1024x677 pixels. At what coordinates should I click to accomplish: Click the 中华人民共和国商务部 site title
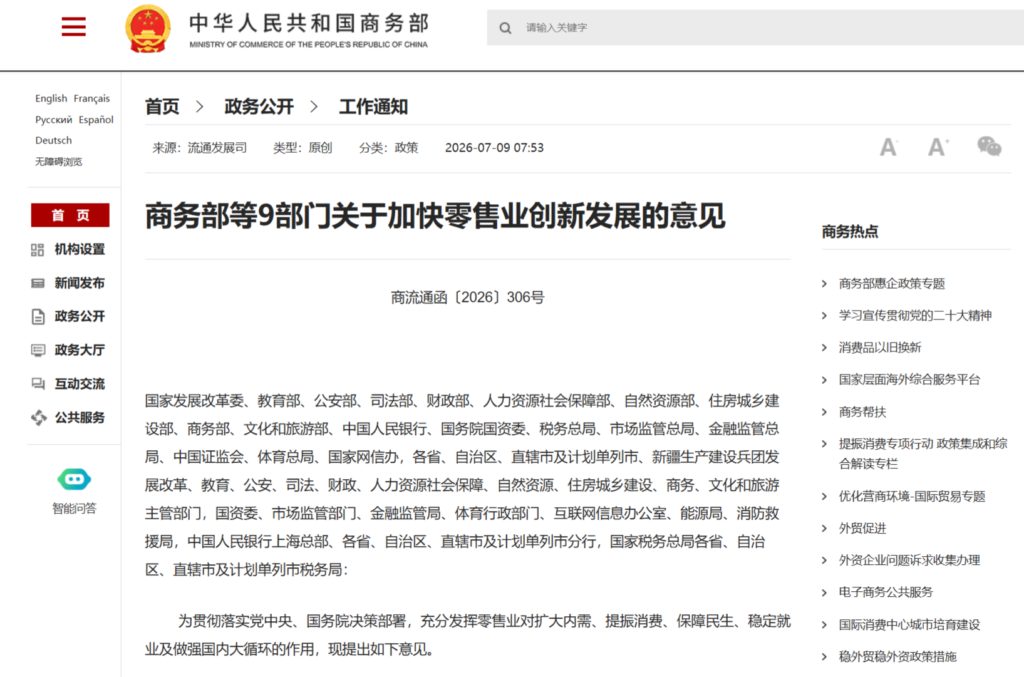point(309,24)
